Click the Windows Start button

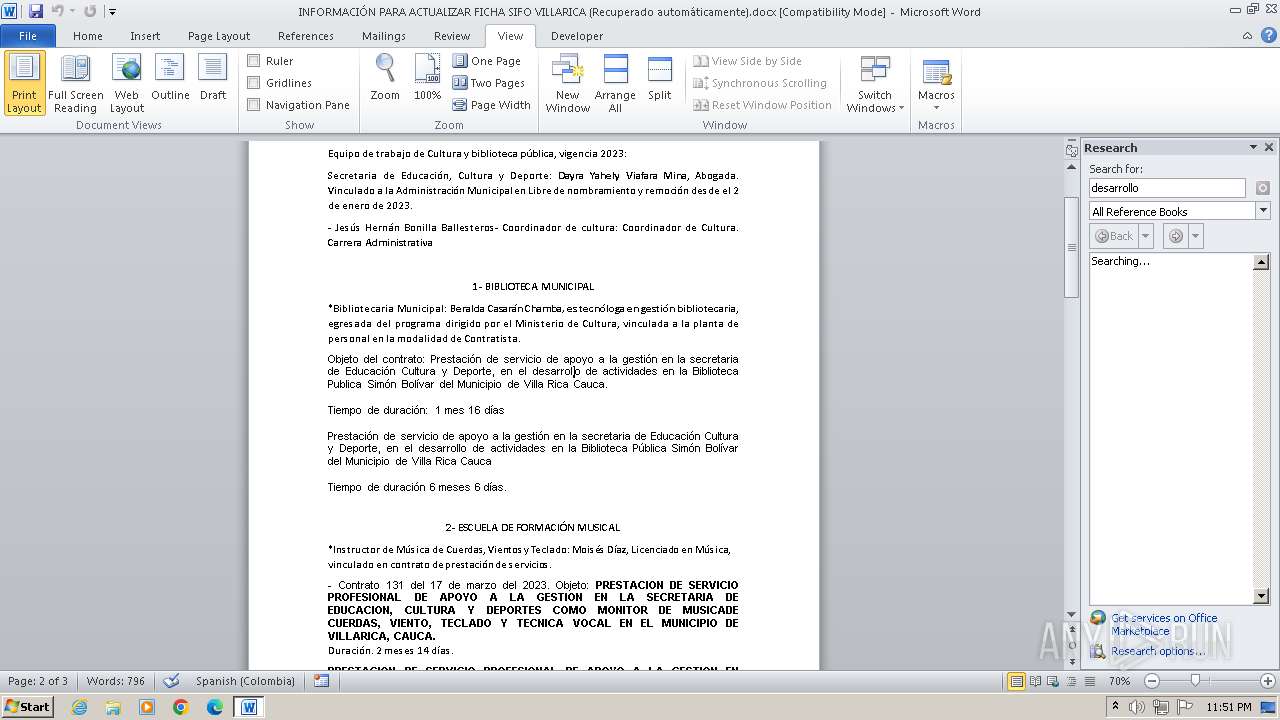tap(27, 707)
